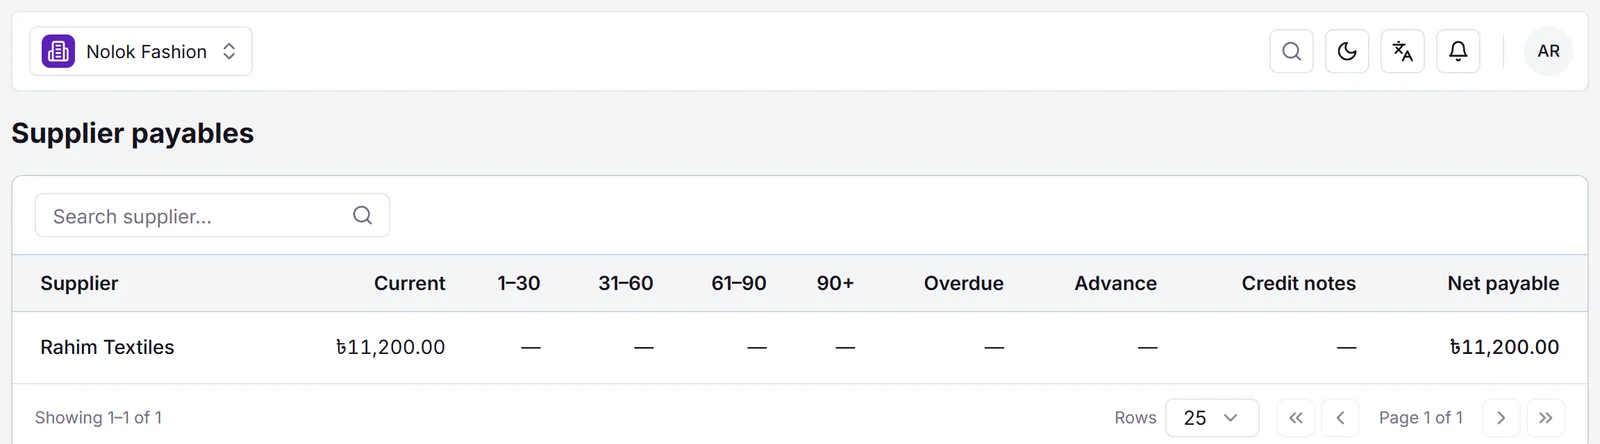Open the AR user avatar menu
This screenshot has width=1600, height=444.
coord(1548,51)
